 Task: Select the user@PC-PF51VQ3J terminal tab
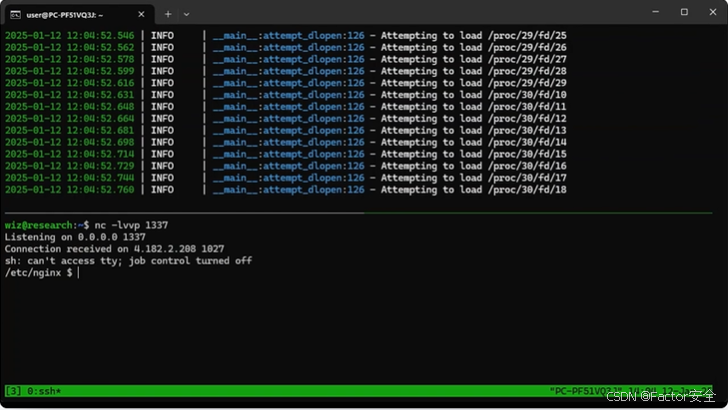click(79, 14)
